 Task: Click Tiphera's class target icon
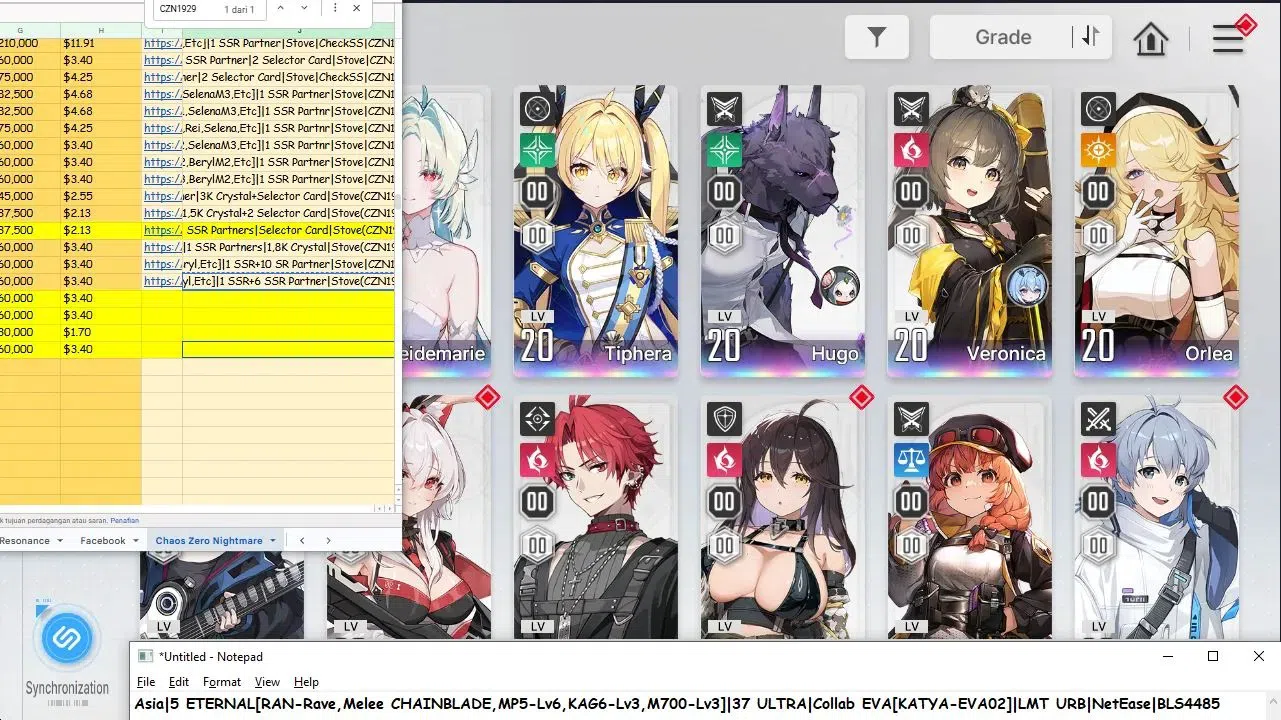(537, 109)
